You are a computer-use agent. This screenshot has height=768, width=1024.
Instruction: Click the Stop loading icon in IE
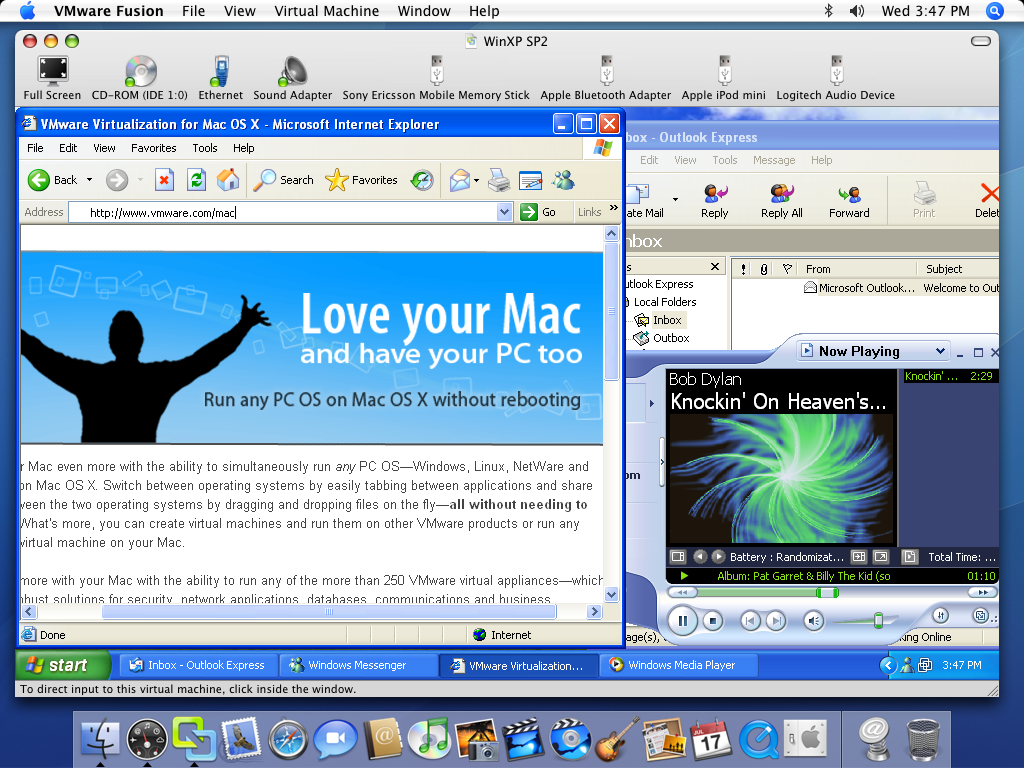(165, 180)
